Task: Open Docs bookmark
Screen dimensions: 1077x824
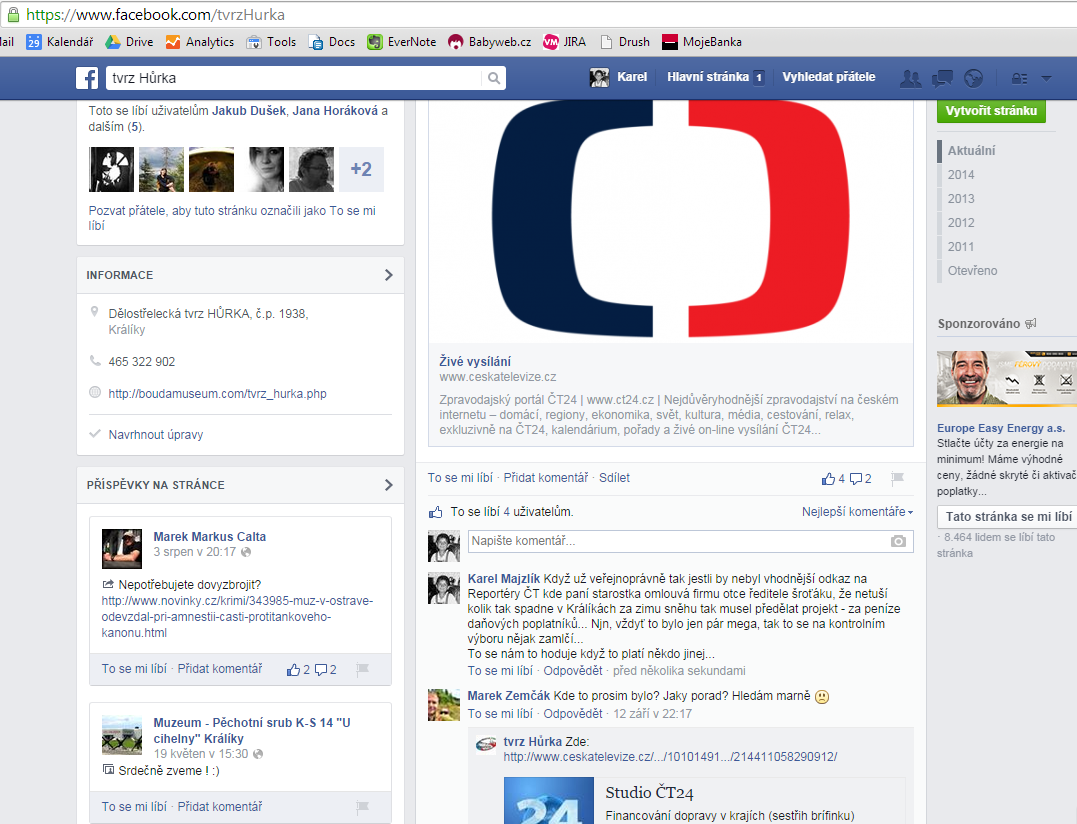Action: pyautogui.click(x=332, y=42)
